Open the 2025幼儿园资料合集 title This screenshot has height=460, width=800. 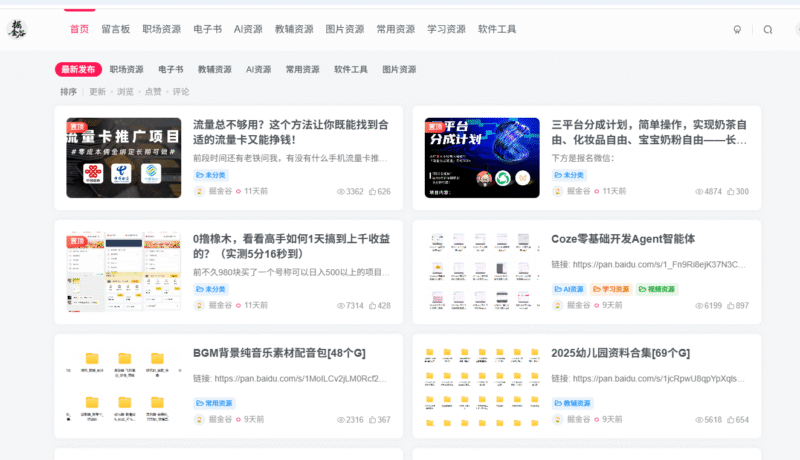coord(620,353)
